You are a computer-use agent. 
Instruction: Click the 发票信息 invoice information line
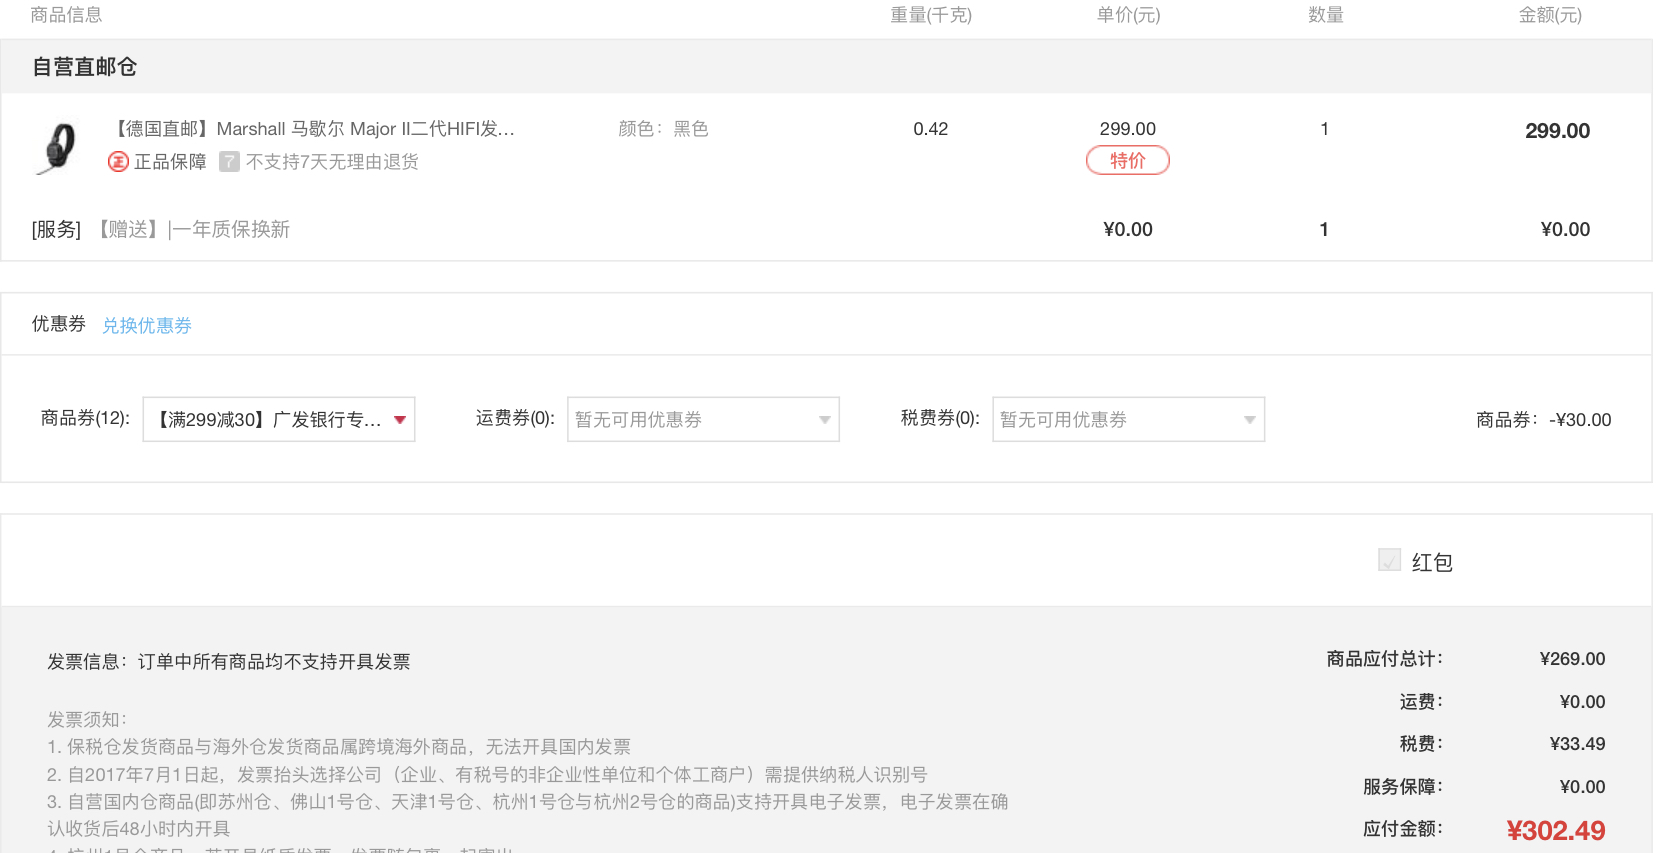point(229,662)
